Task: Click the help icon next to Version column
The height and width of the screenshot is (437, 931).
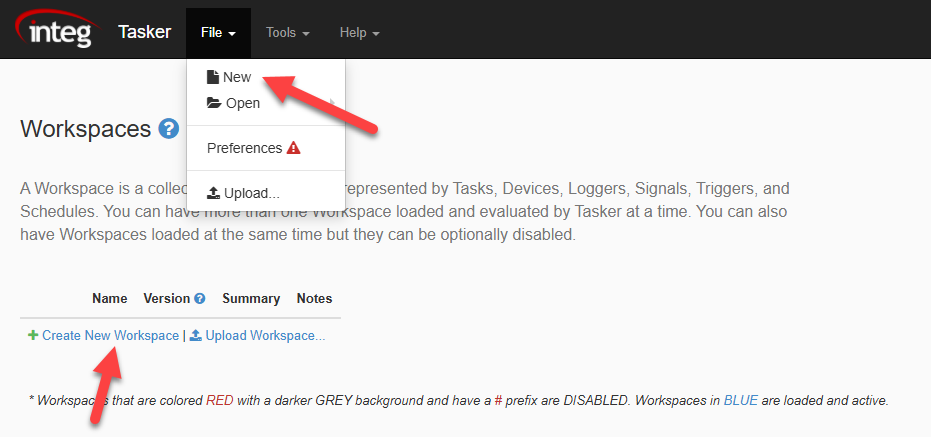Action: [200, 299]
